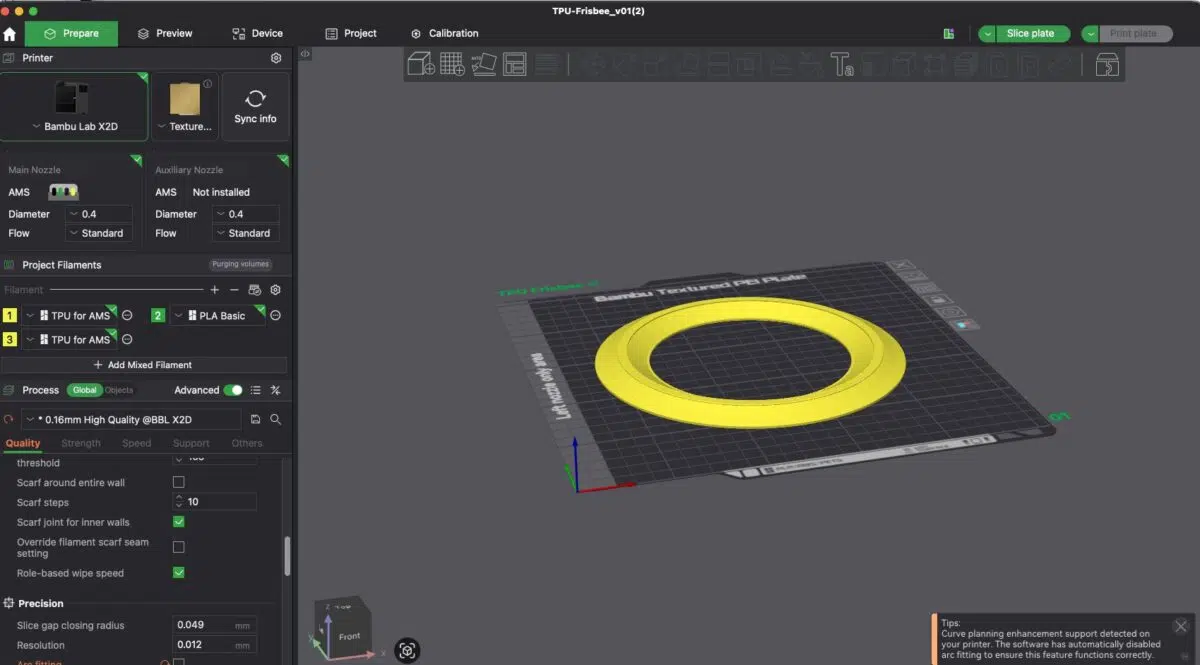Open Print plate dropdown arrow
Image resolution: width=1200 pixels, height=665 pixels.
tap(1091, 34)
